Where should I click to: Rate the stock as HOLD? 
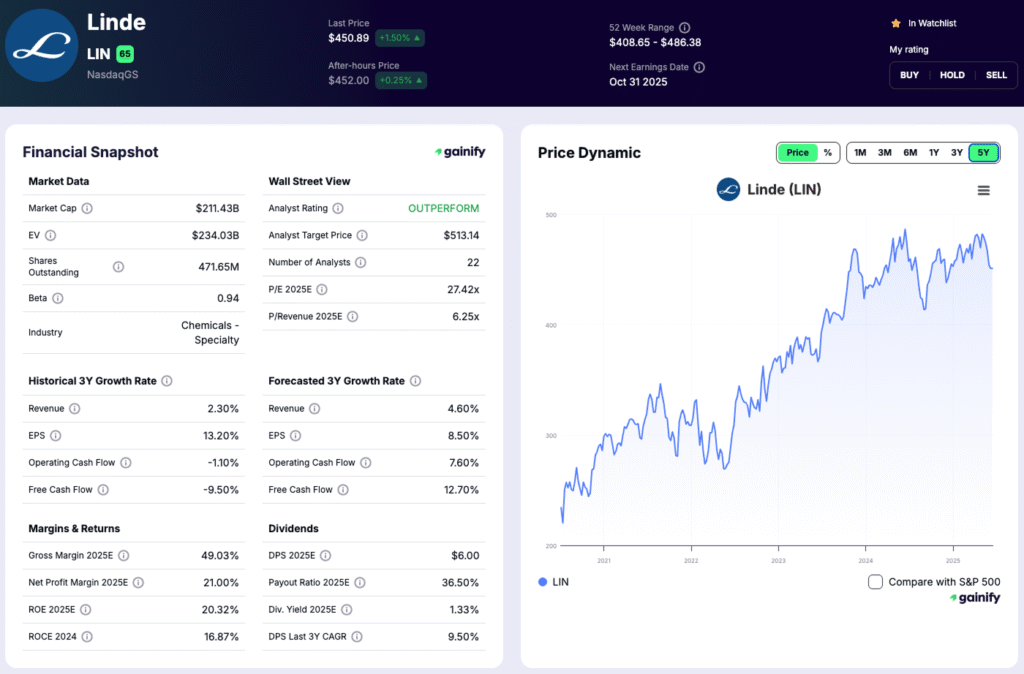pyautogui.click(x=952, y=74)
